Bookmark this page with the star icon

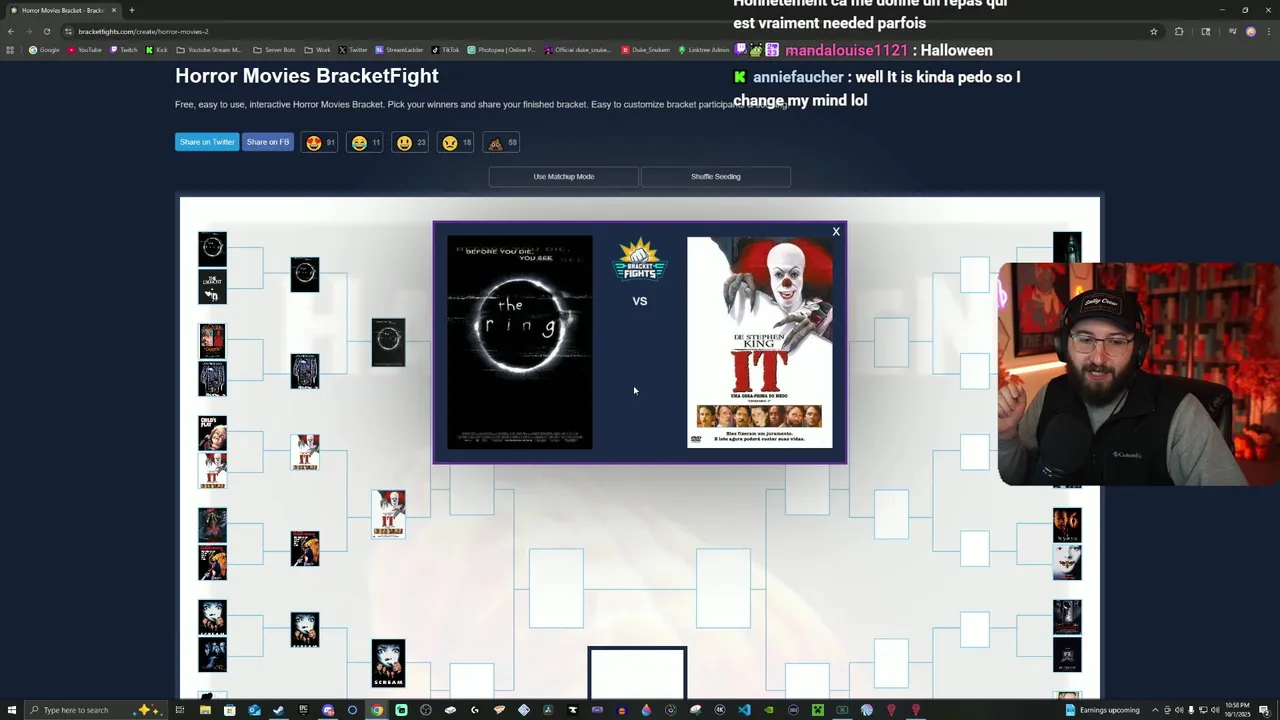point(1153,31)
